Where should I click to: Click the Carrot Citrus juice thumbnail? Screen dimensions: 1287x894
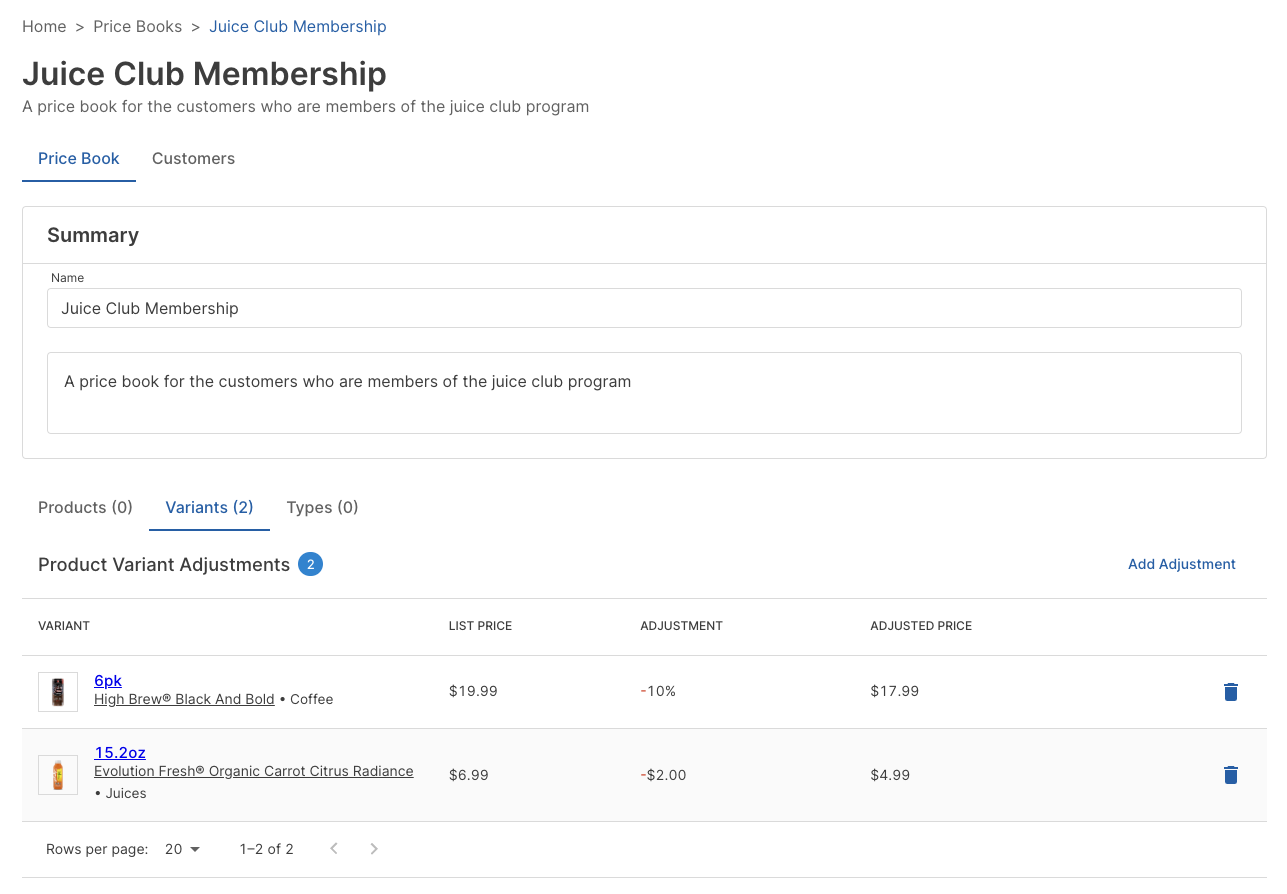point(58,775)
